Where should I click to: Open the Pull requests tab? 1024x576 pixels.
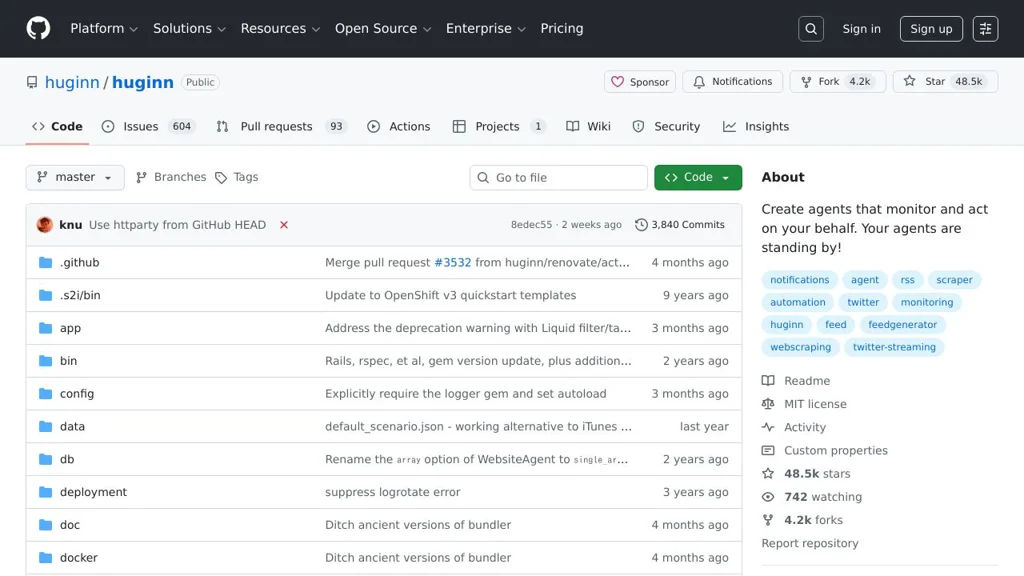click(x=276, y=127)
